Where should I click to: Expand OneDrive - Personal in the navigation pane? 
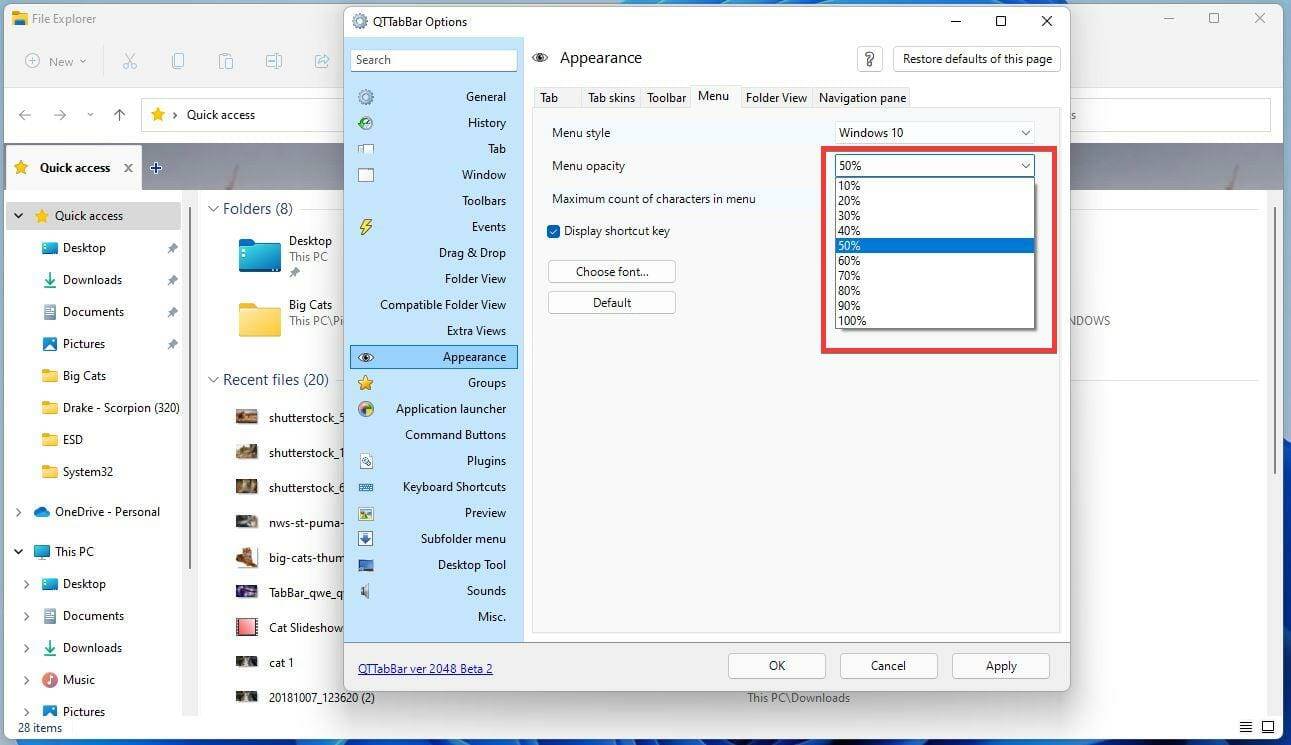click(18, 511)
